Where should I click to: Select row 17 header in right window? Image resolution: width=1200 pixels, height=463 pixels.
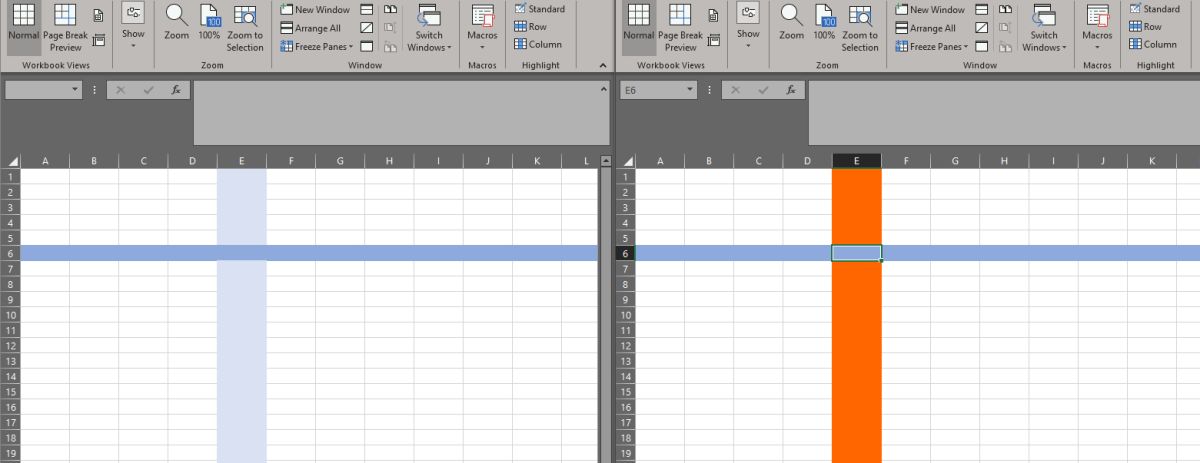coord(625,423)
